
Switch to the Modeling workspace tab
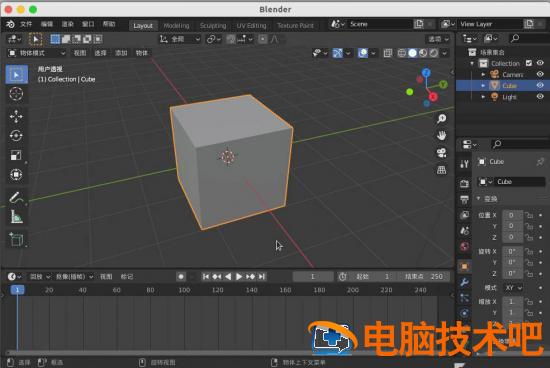[x=176, y=26]
